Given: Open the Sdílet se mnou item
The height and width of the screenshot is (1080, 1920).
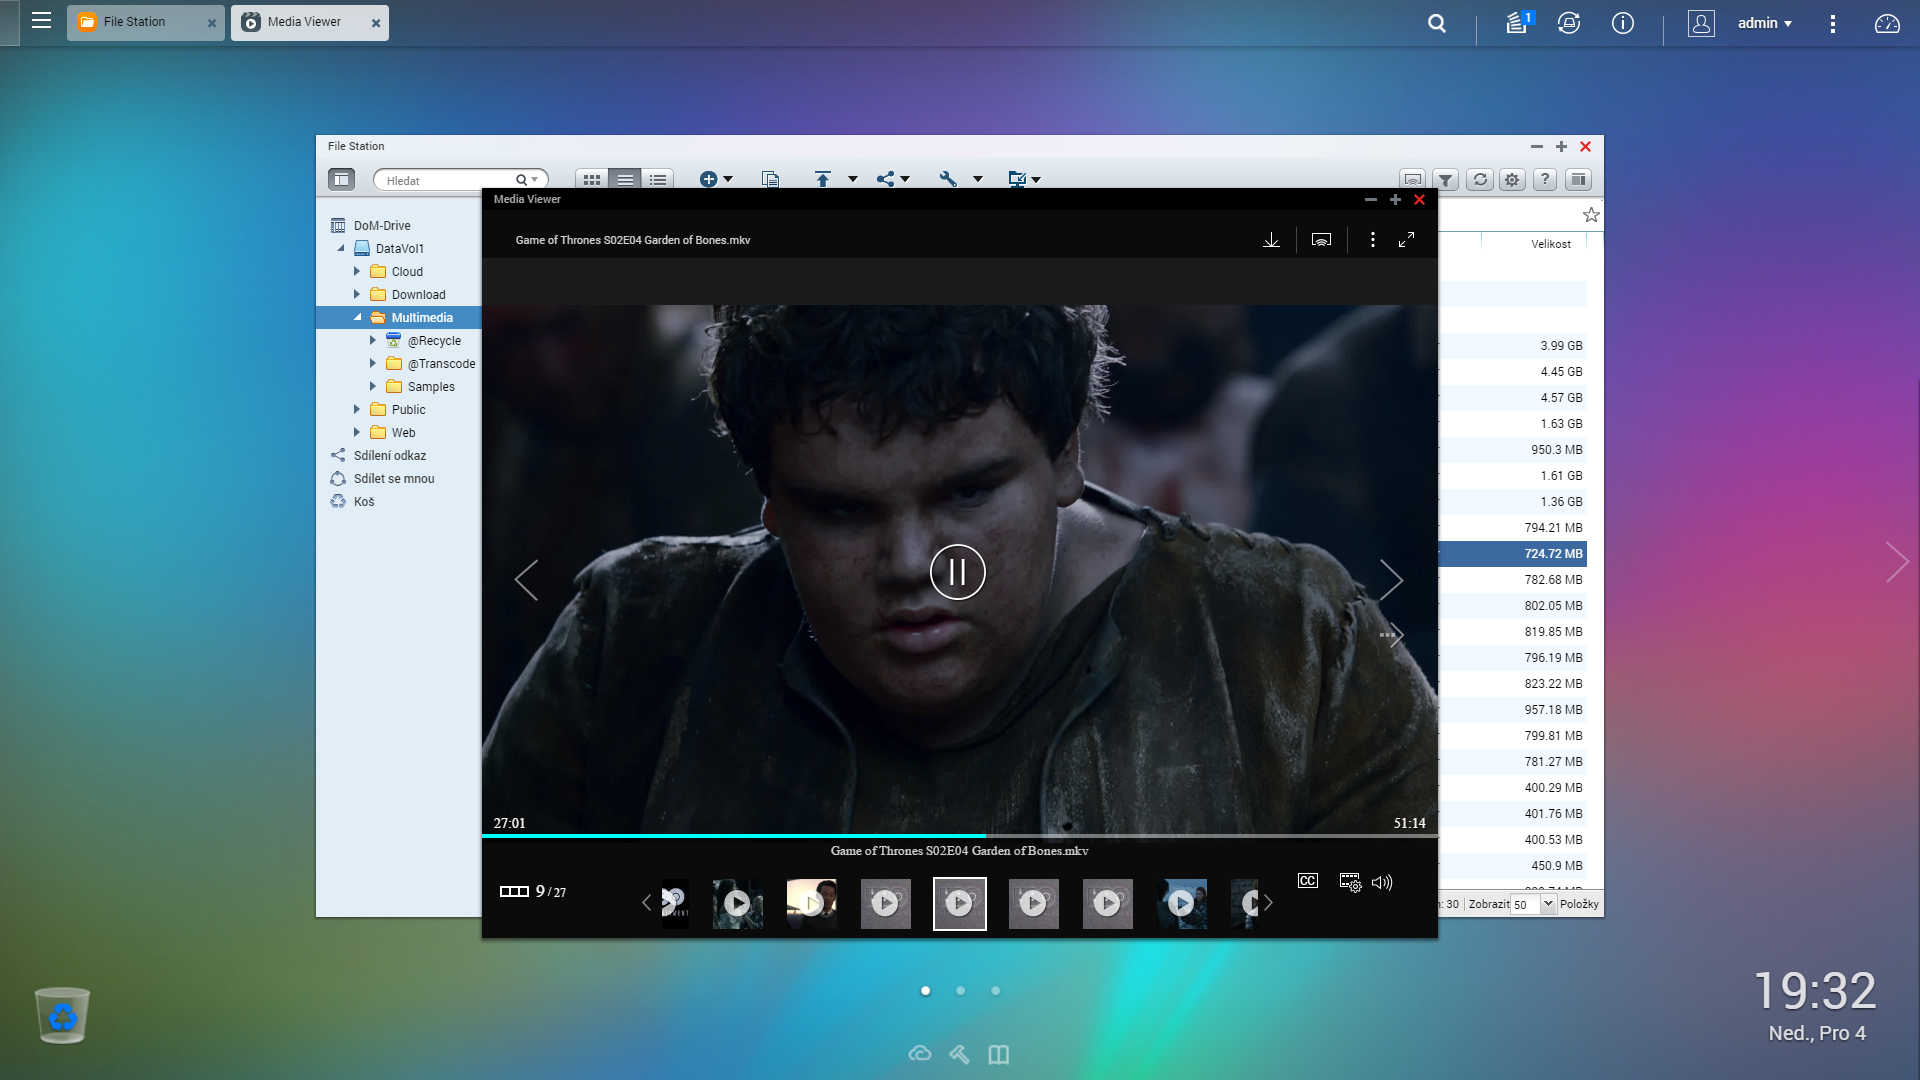Looking at the screenshot, I should [x=393, y=478].
